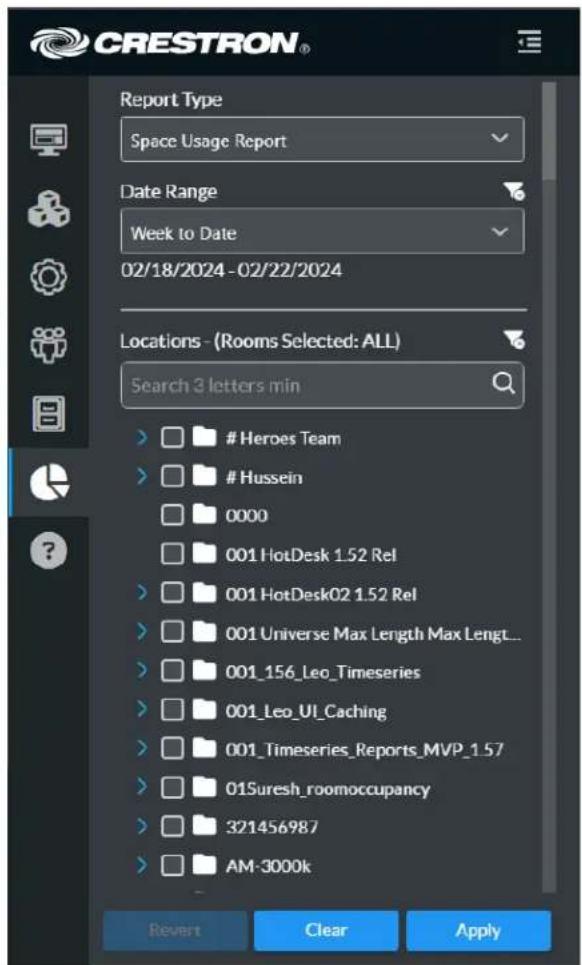
Task: Check the 01Suresh_roomoccupancy checkbox
Action: coord(172,788)
